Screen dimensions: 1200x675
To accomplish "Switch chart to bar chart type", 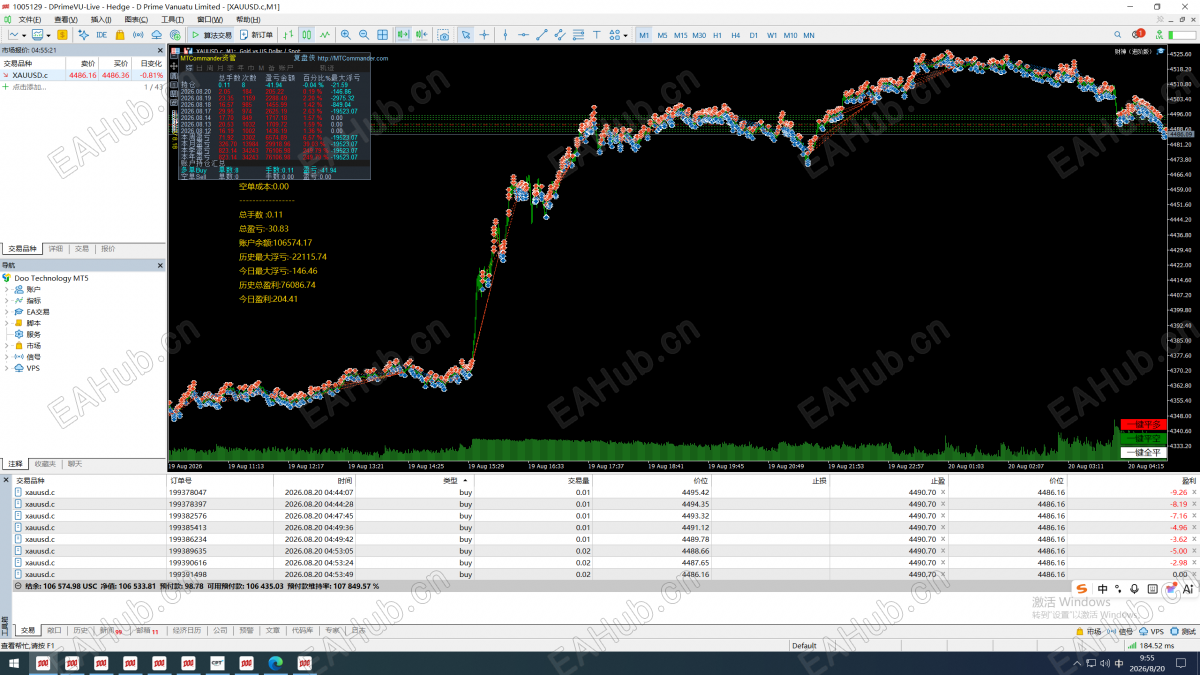I will (x=287, y=35).
